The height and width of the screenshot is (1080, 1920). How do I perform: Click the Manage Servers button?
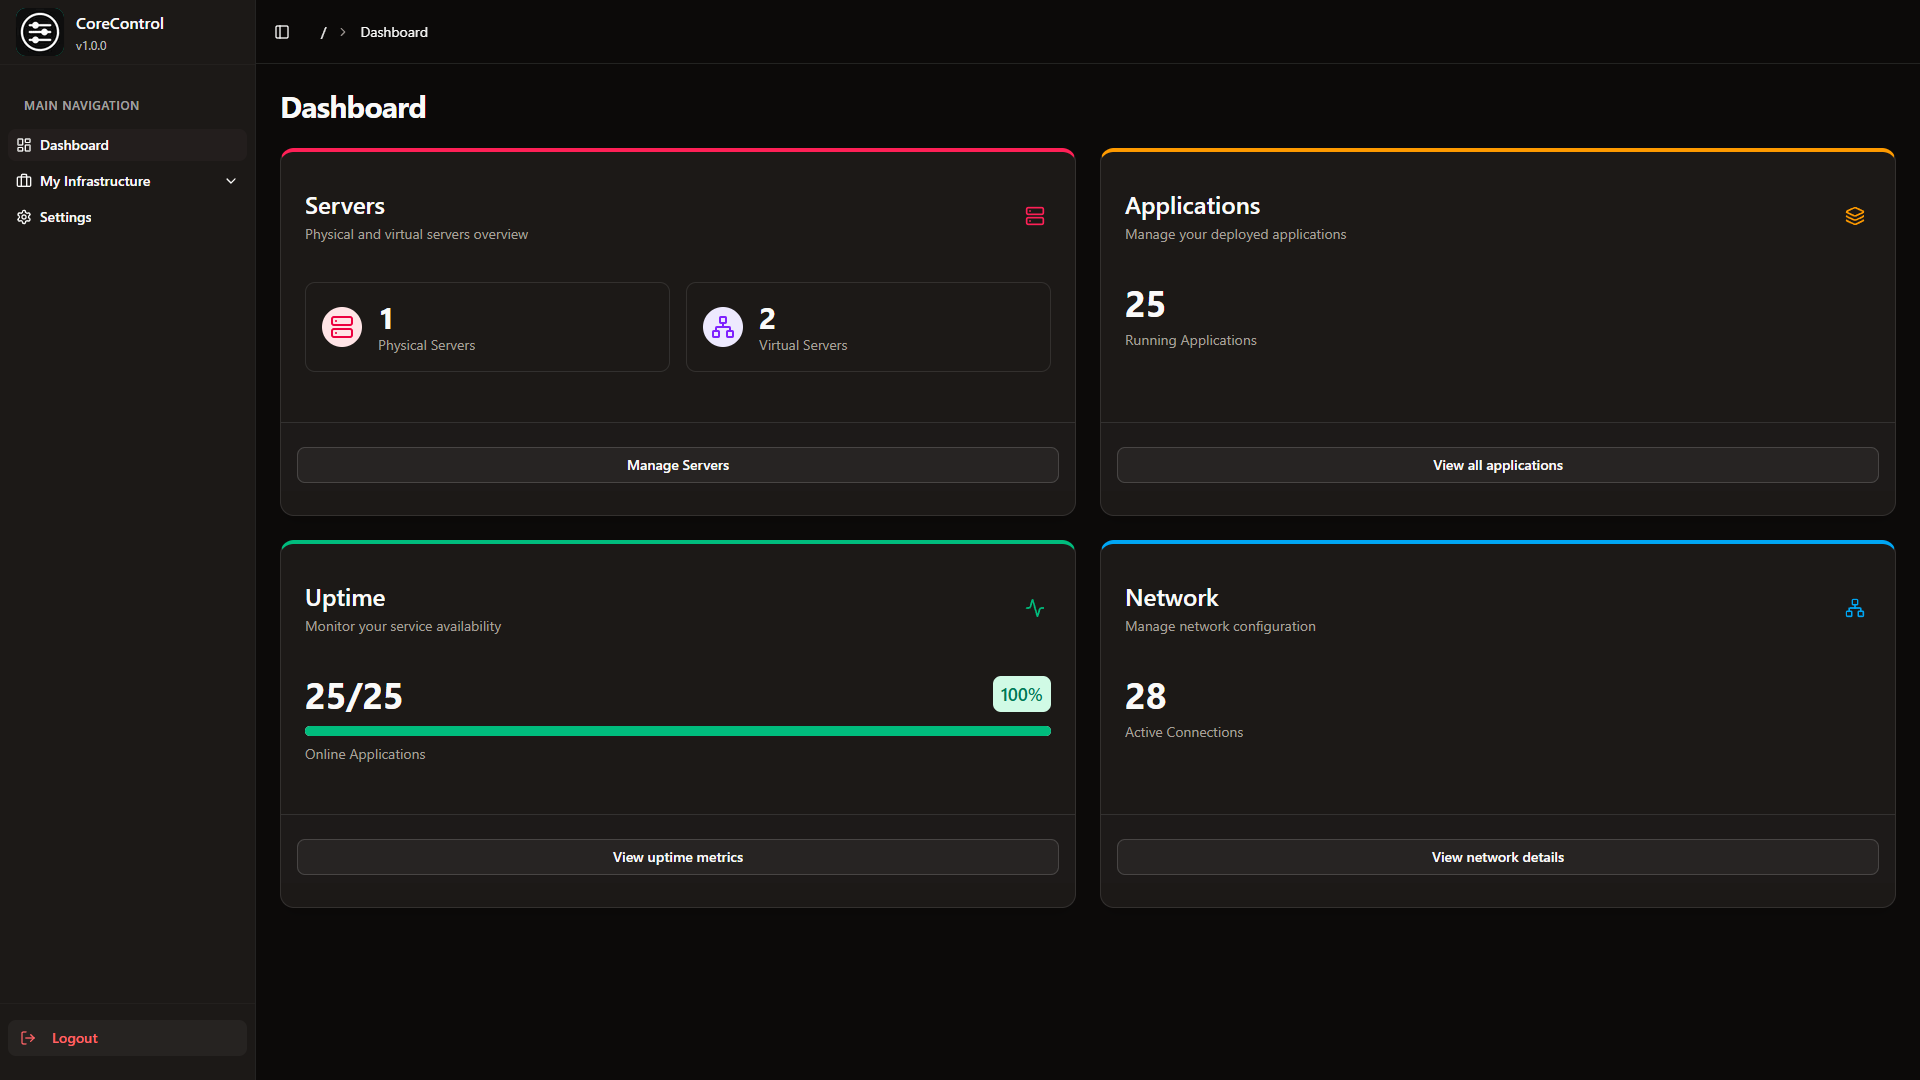click(677, 464)
